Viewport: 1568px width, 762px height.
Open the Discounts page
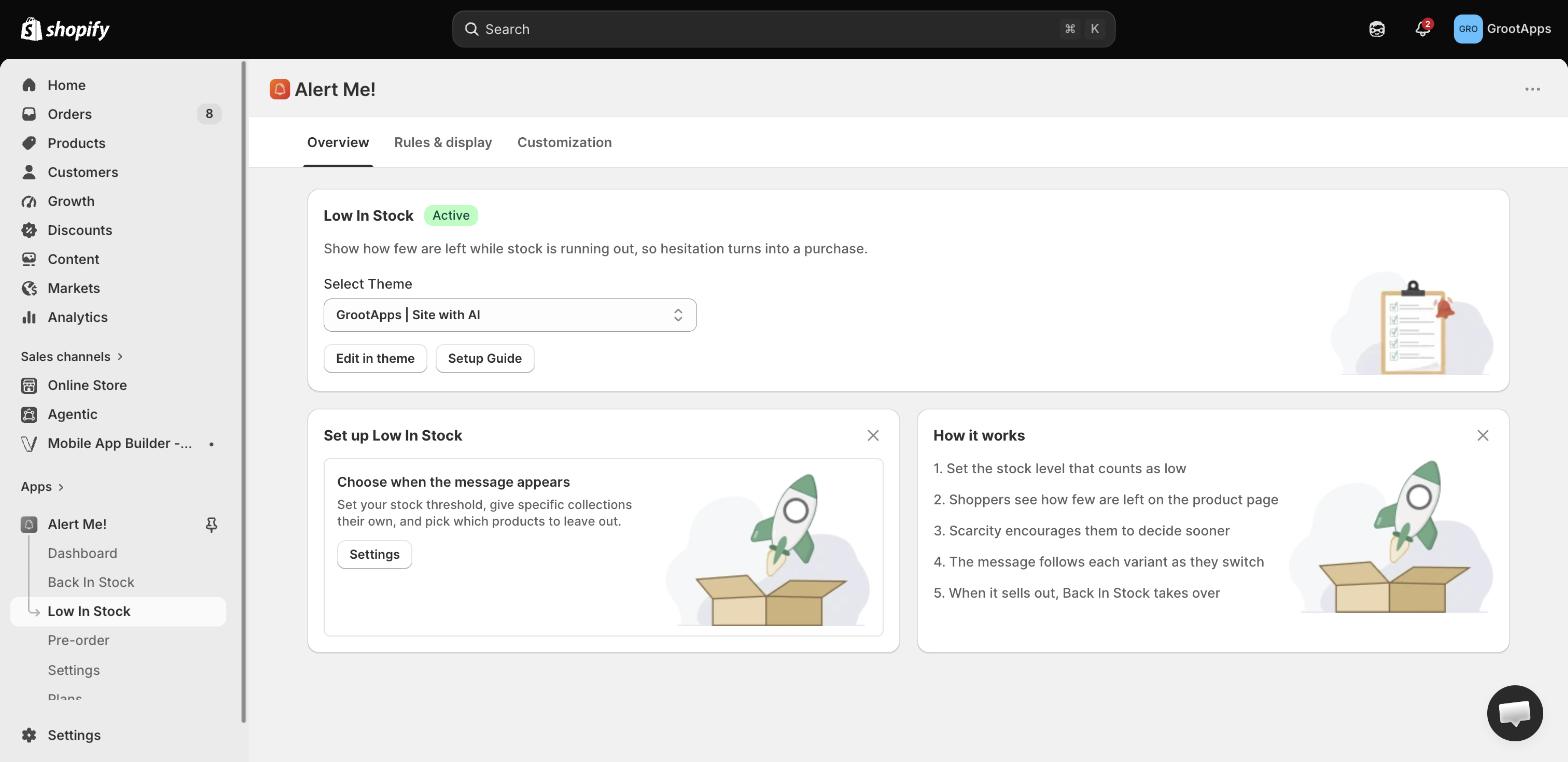pos(80,230)
